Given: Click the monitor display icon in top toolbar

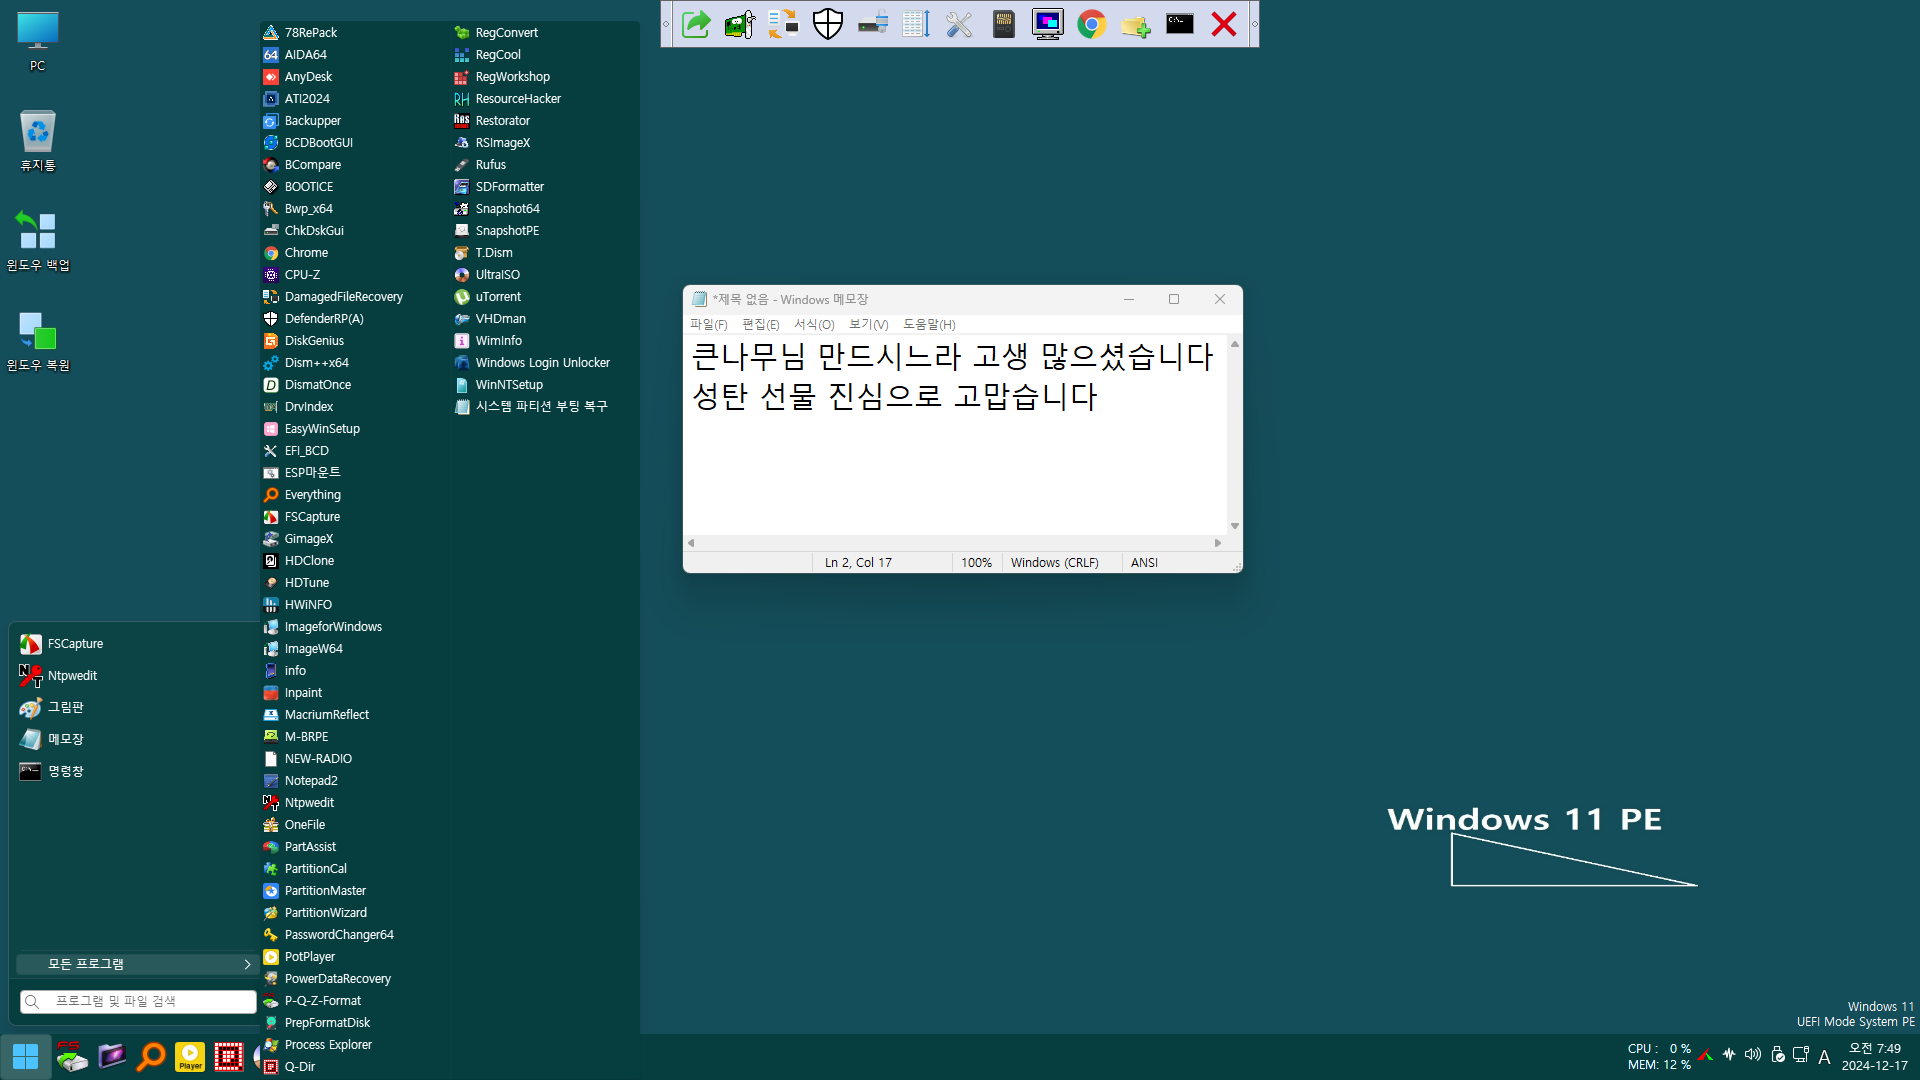Looking at the screenshot, I should click(x=1047, y=24).
